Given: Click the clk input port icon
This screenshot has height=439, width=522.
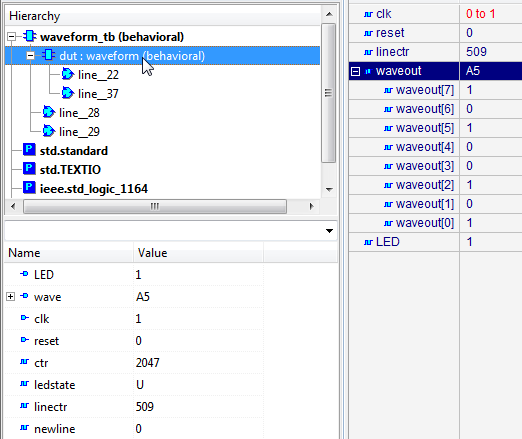Looking at the screenshot, I should 24,318.
